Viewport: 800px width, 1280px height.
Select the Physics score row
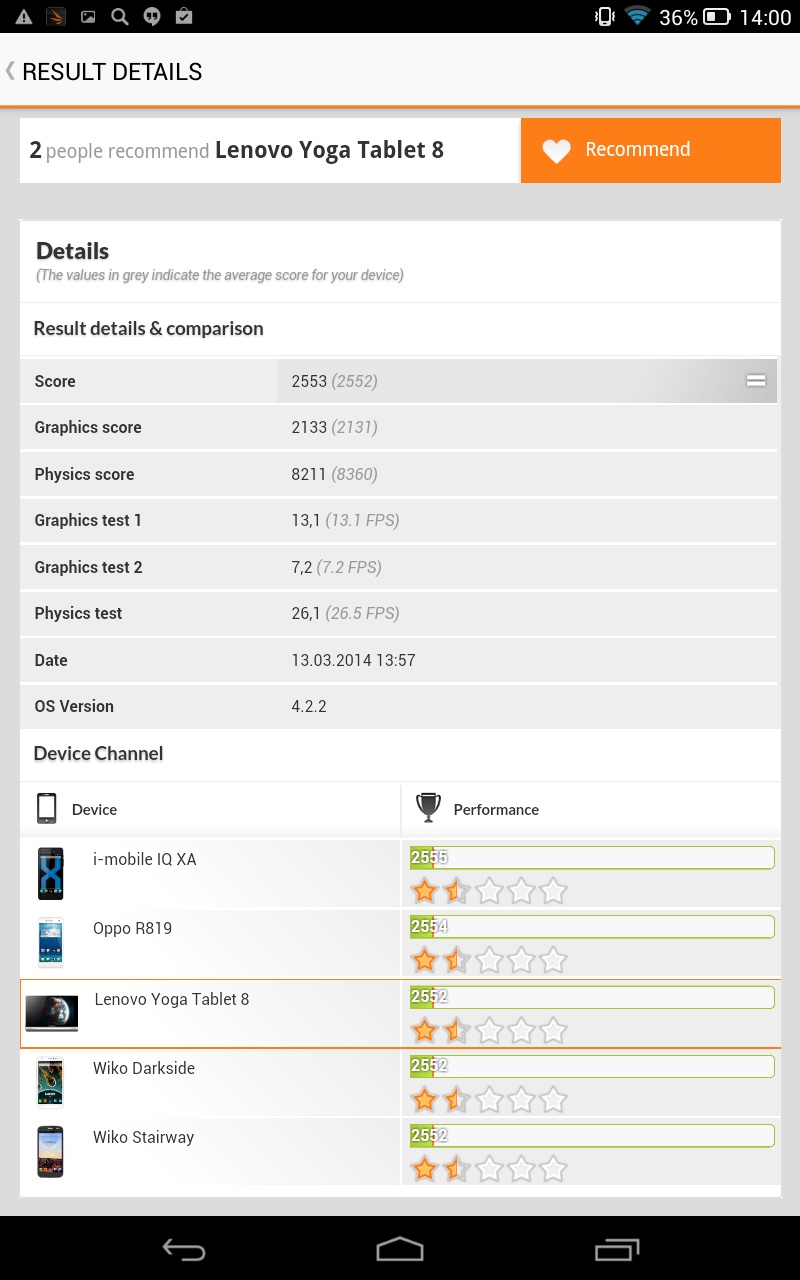click(400, 474)
